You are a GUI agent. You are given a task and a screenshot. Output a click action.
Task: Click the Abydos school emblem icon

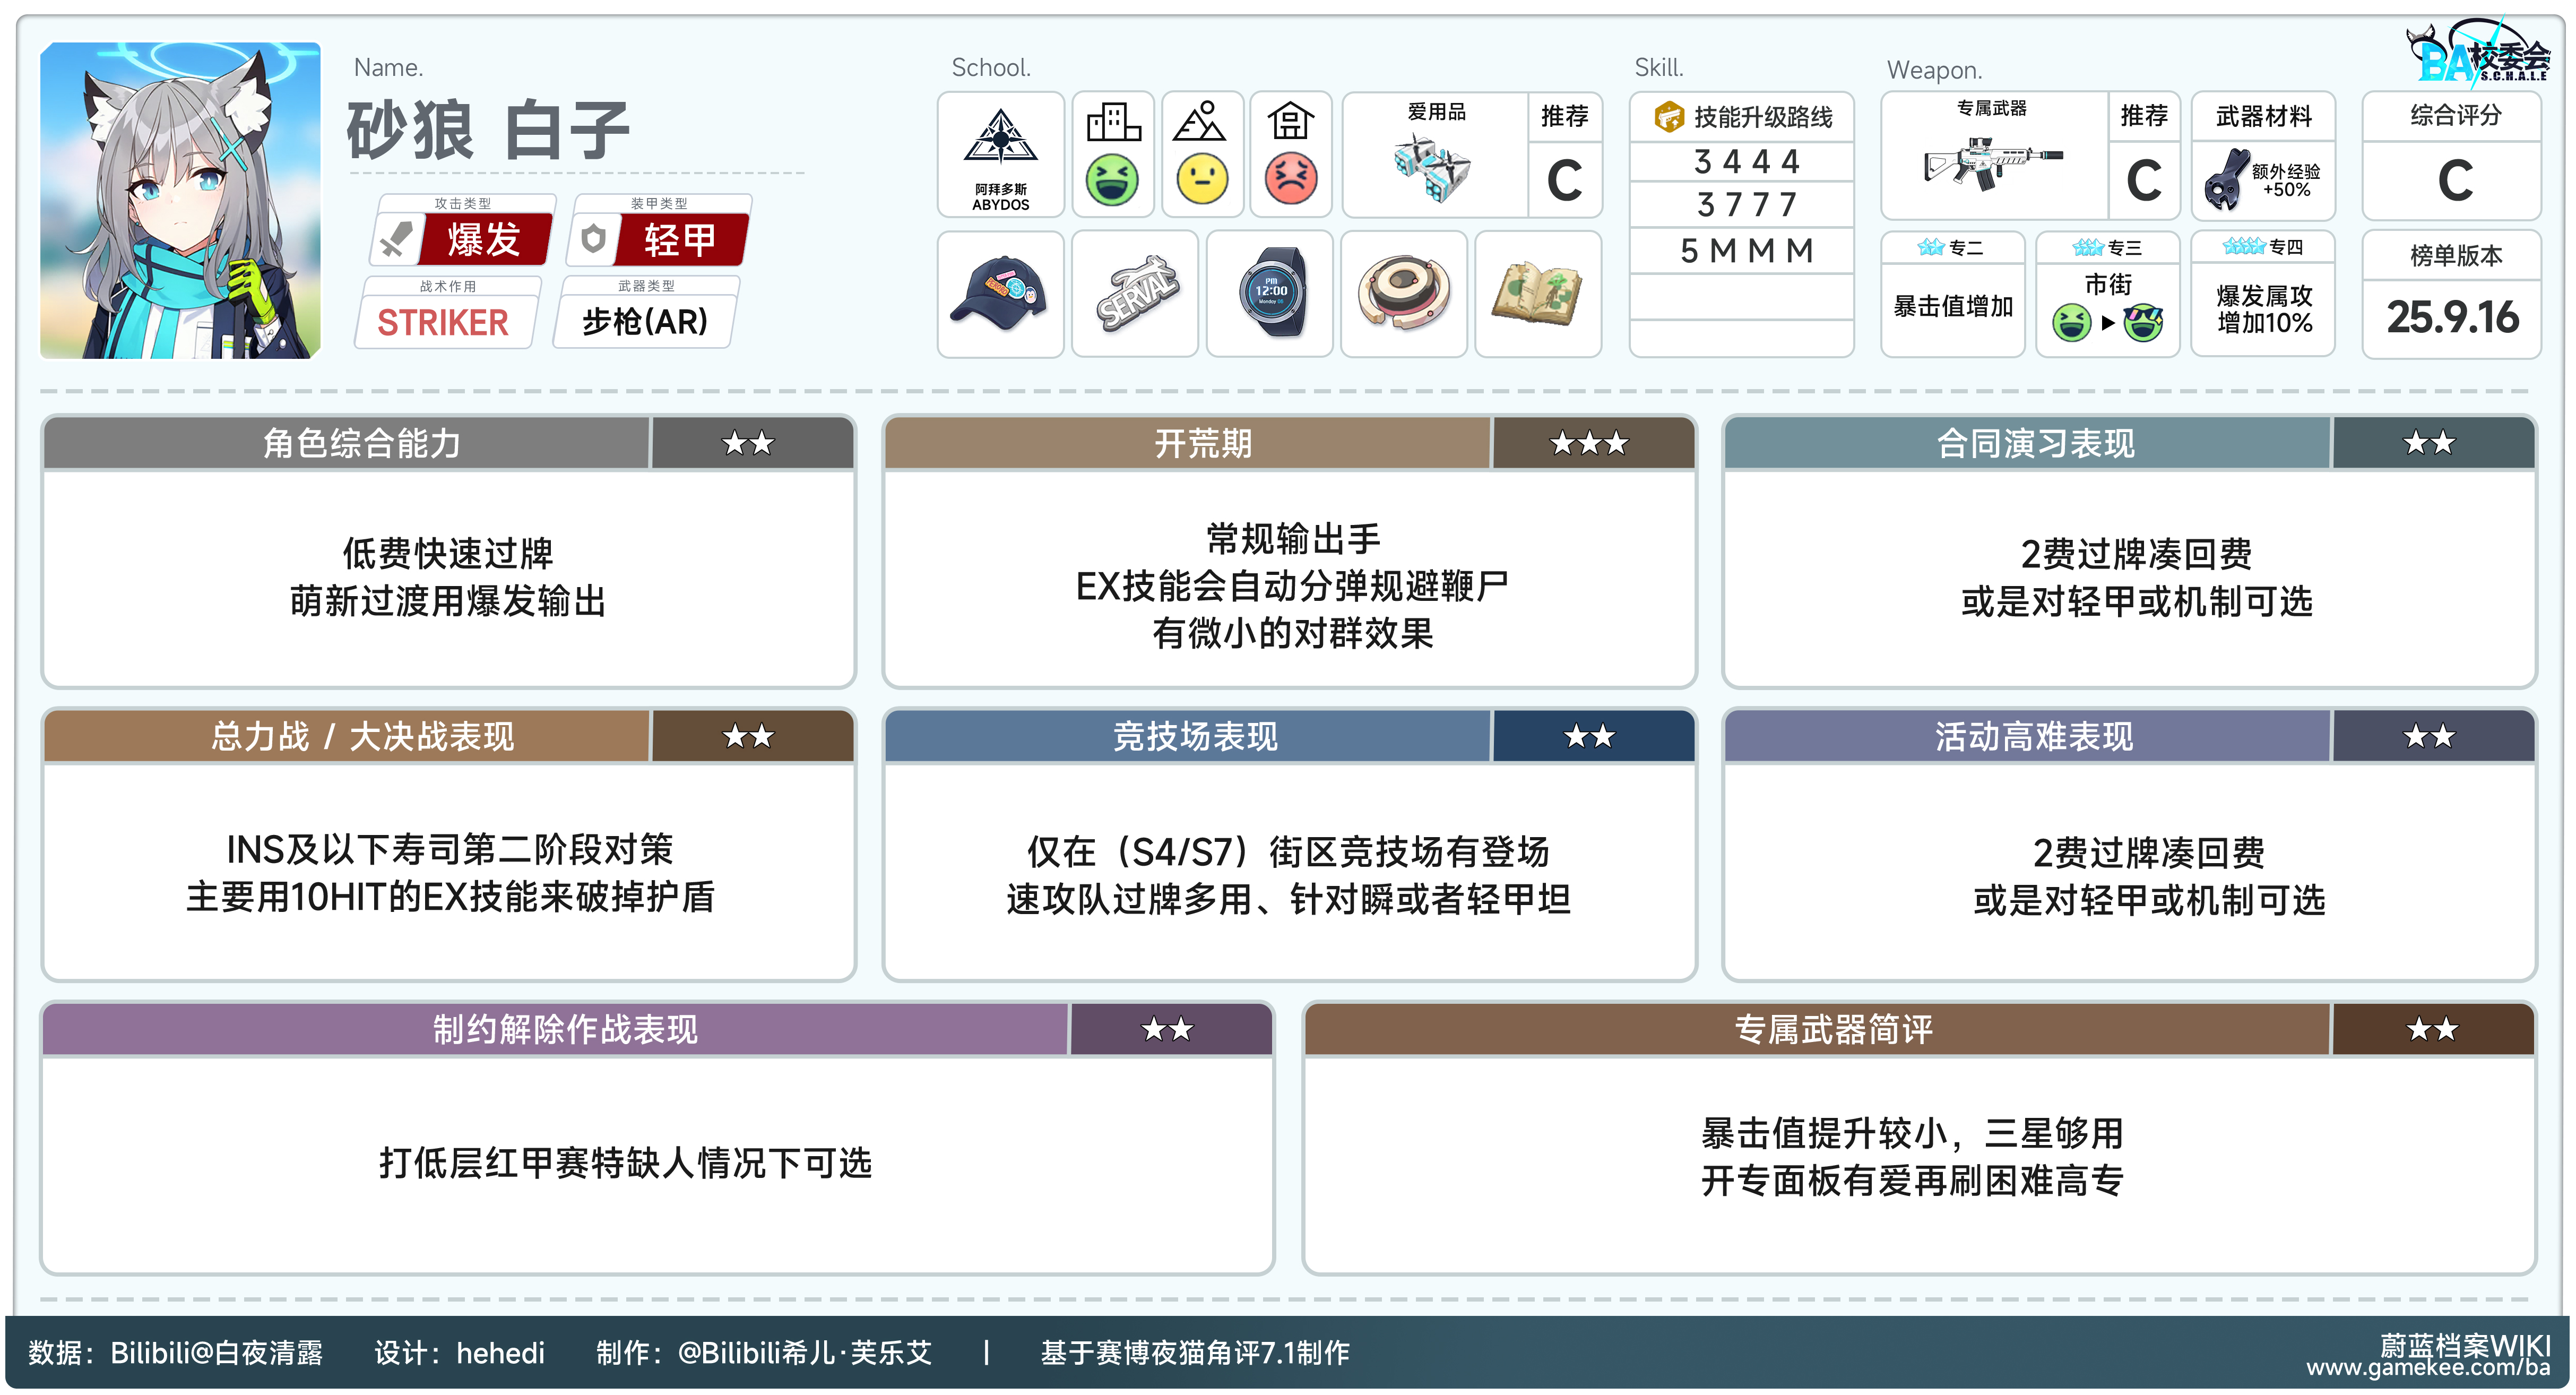pos(1000,138)
